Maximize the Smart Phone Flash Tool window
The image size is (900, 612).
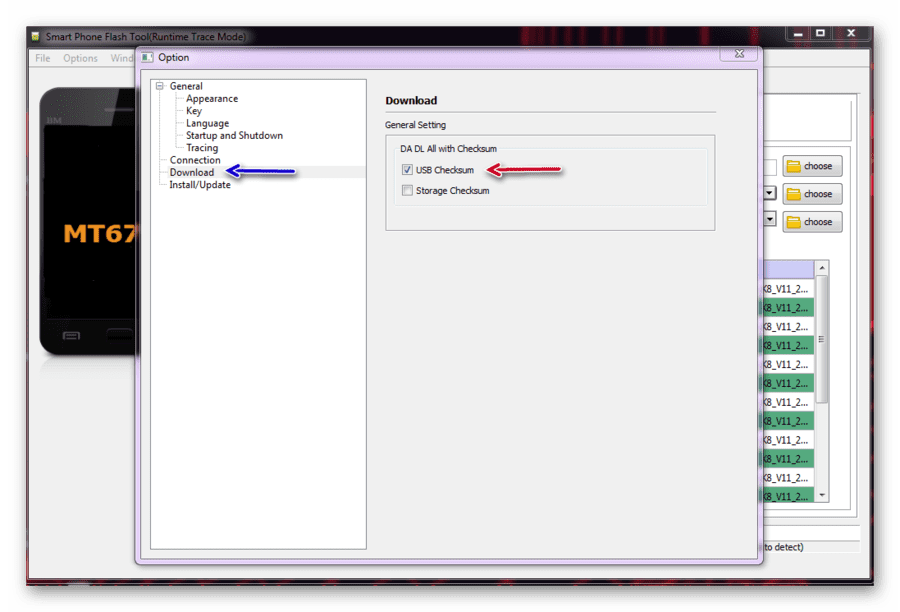(x=820, y=33)
